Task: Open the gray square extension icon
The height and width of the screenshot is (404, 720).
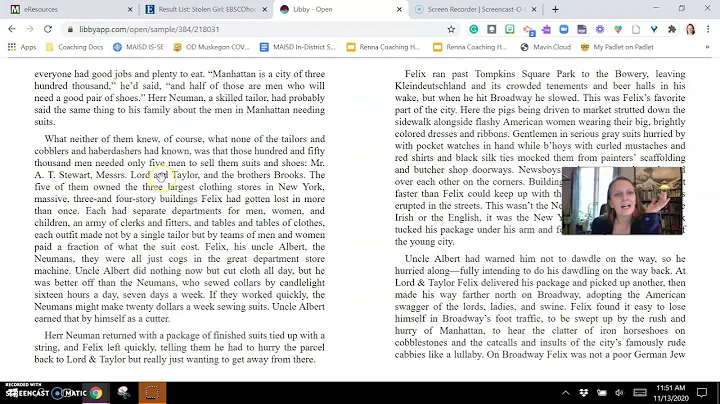Action: click(x=492, y=29)
